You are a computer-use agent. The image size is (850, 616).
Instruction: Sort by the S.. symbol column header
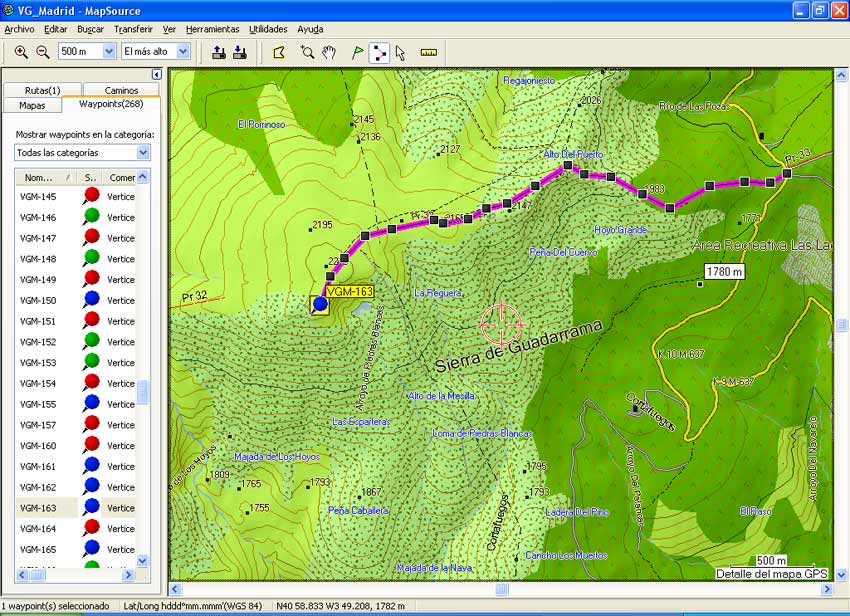click(x=90, y=178)
